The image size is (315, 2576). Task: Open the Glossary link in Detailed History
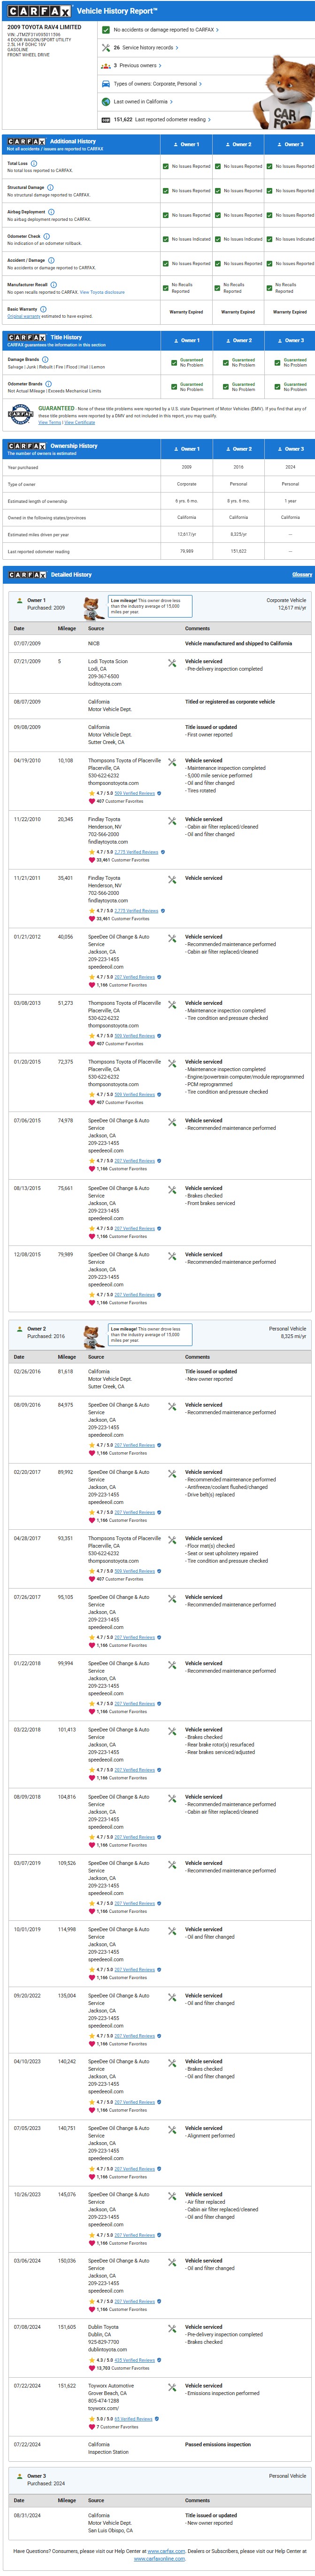tap(302, 575)
